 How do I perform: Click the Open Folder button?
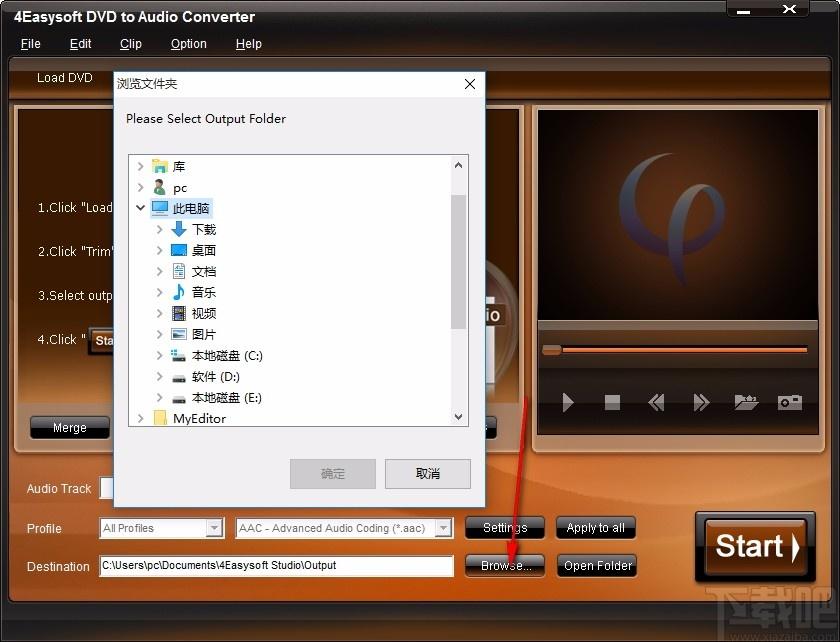click(x=597, y=565)
